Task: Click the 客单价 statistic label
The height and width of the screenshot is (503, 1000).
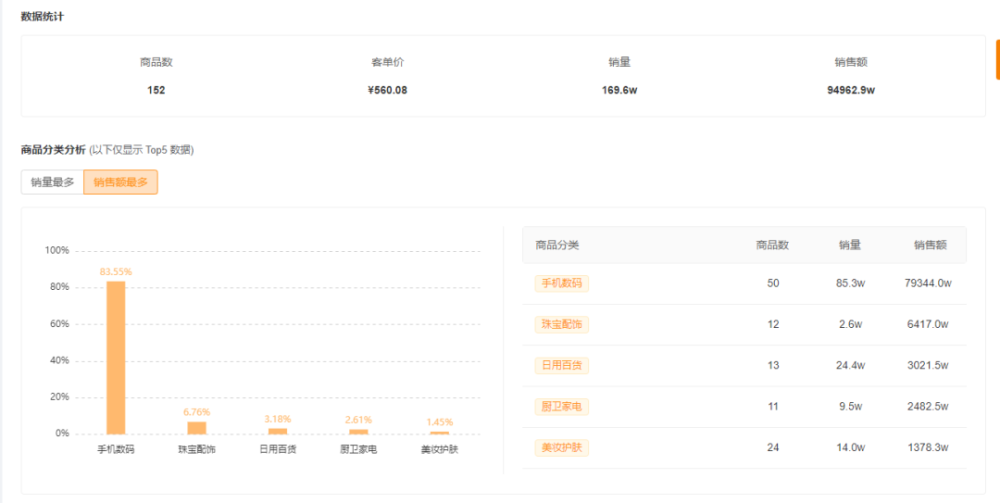Action: [388, 62]
